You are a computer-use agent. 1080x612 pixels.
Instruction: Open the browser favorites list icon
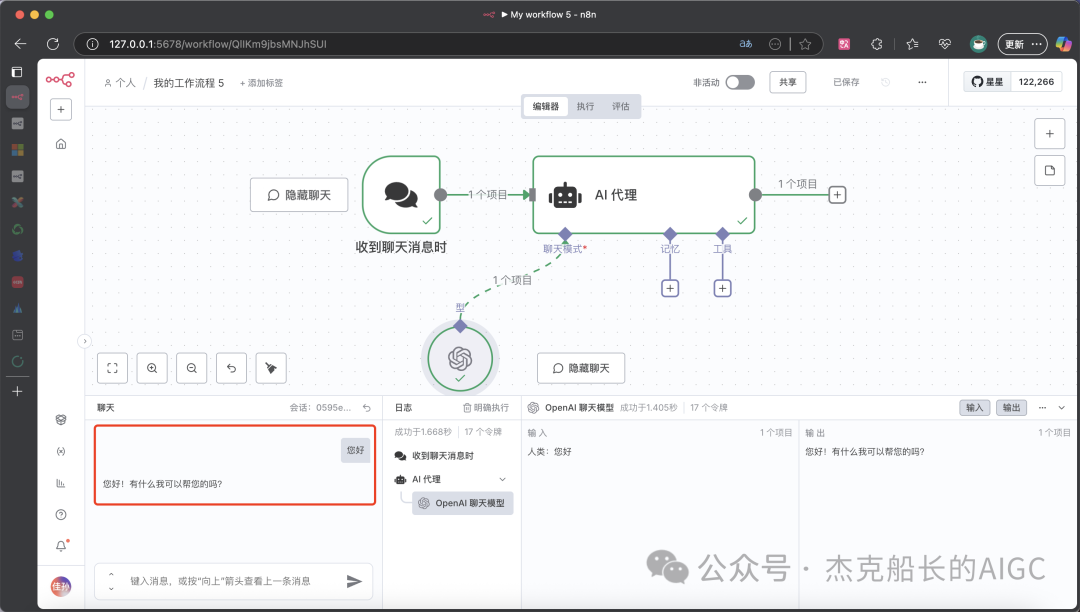tap(913, 44)
